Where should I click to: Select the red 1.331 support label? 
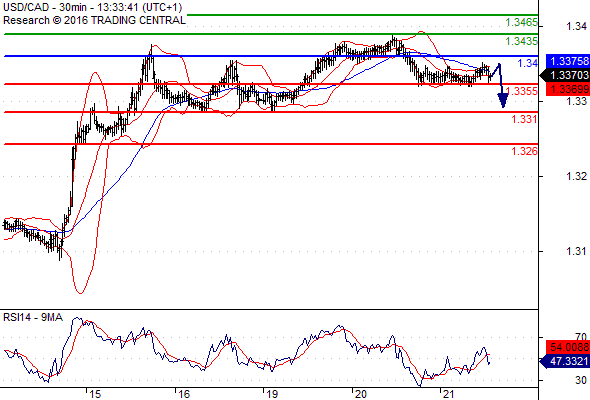pyautogui.click(x=524, y=119)
